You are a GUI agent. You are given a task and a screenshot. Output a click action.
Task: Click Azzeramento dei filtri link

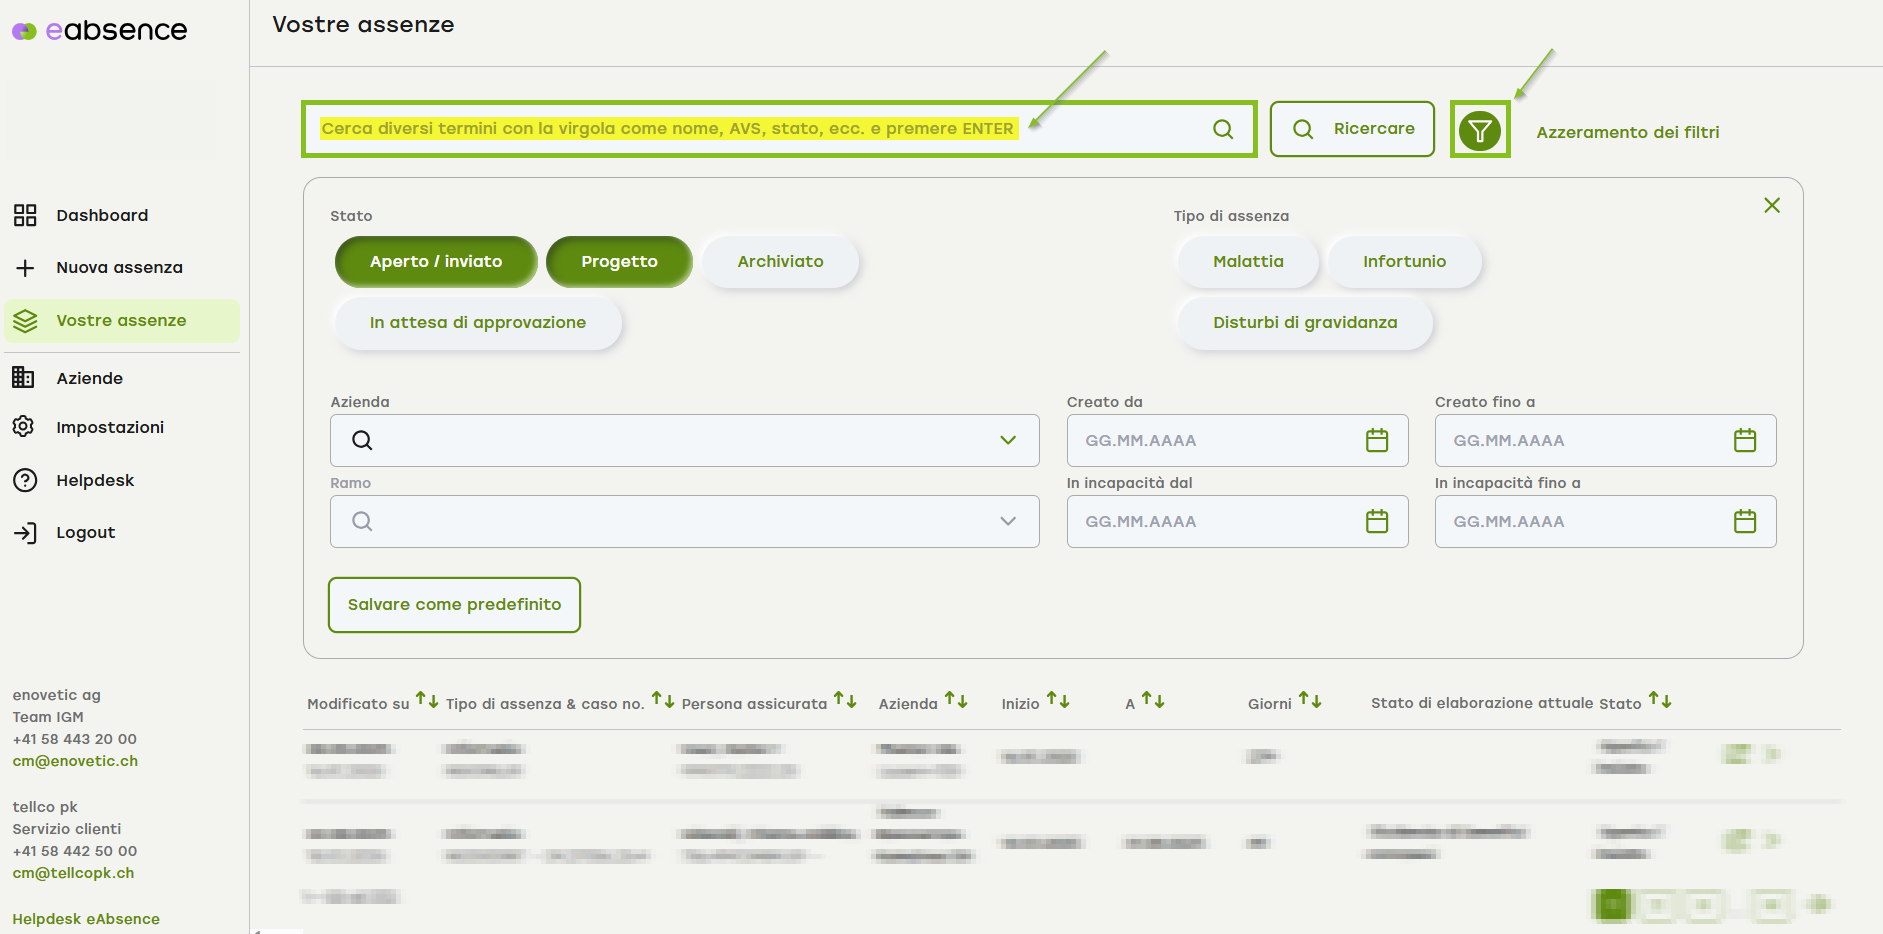click(1627, 132)
